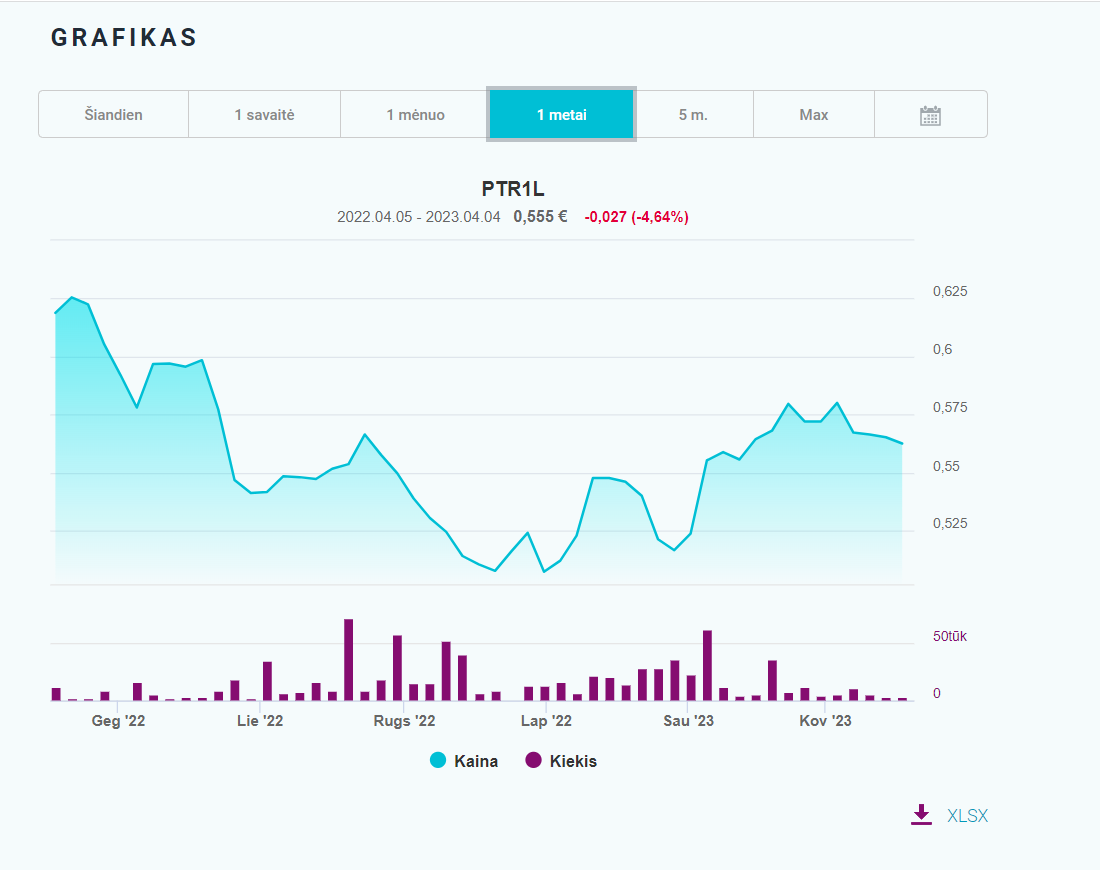This screenshot has height=870, width=1100.
Task: Switch chart to 5 m. range
Action: (693, 114)
